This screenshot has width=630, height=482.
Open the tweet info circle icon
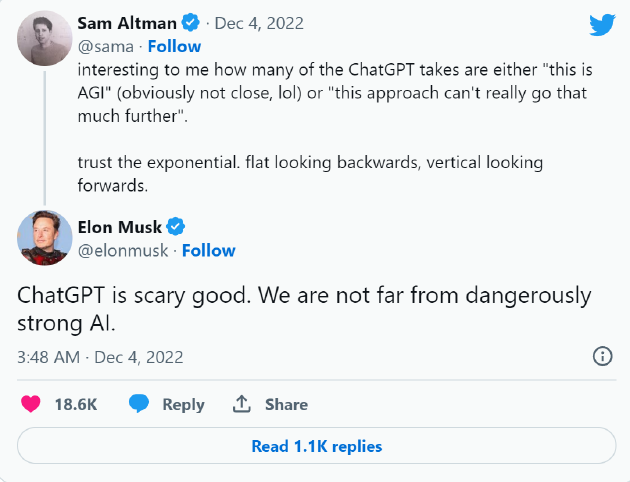pyautogui.click(x=603, y=356)
